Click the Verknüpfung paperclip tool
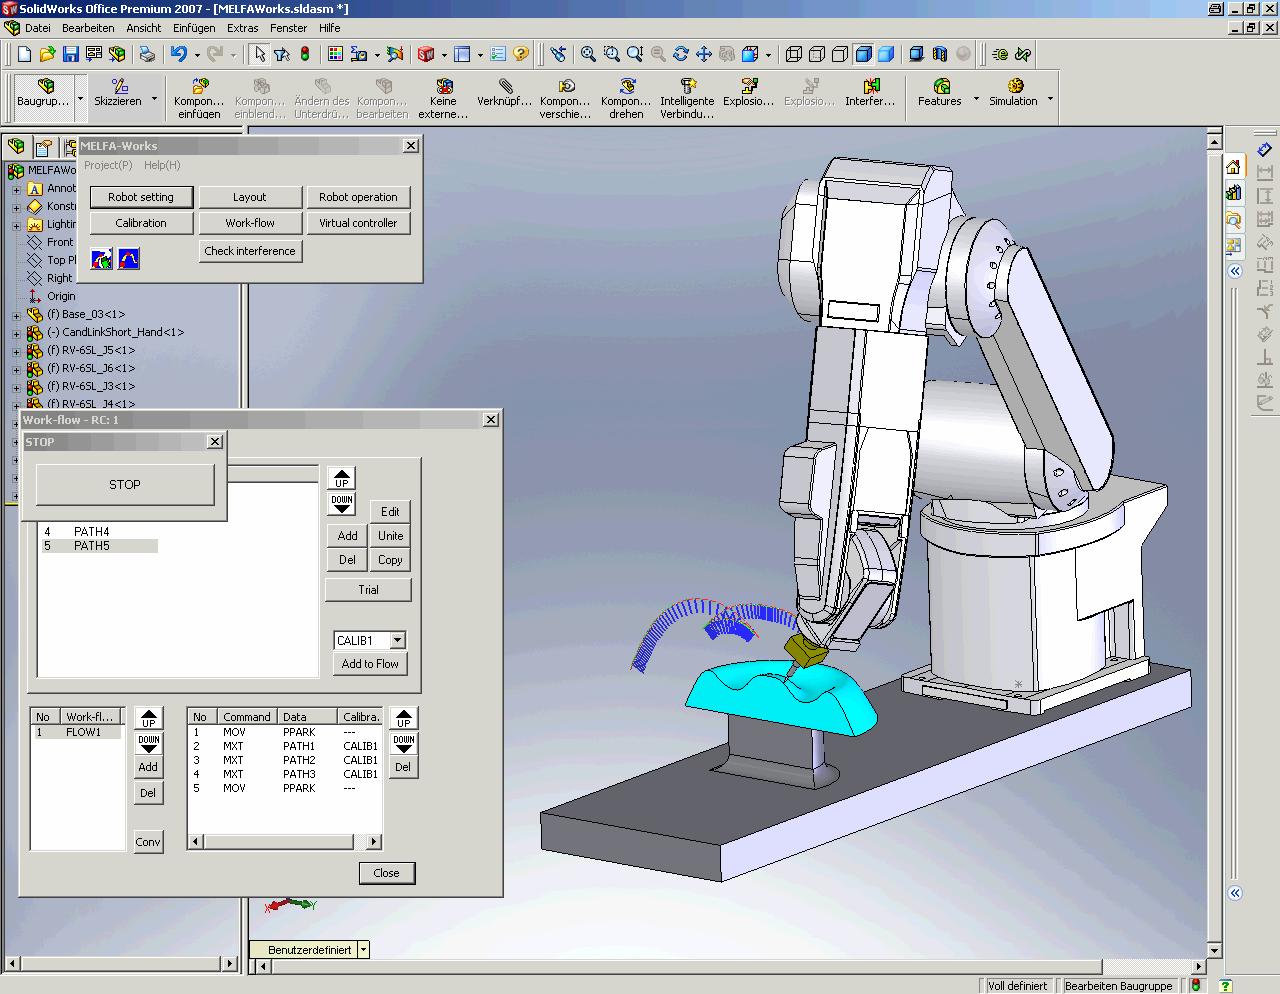The image size is (1280, 994). (x=504, y=93)
